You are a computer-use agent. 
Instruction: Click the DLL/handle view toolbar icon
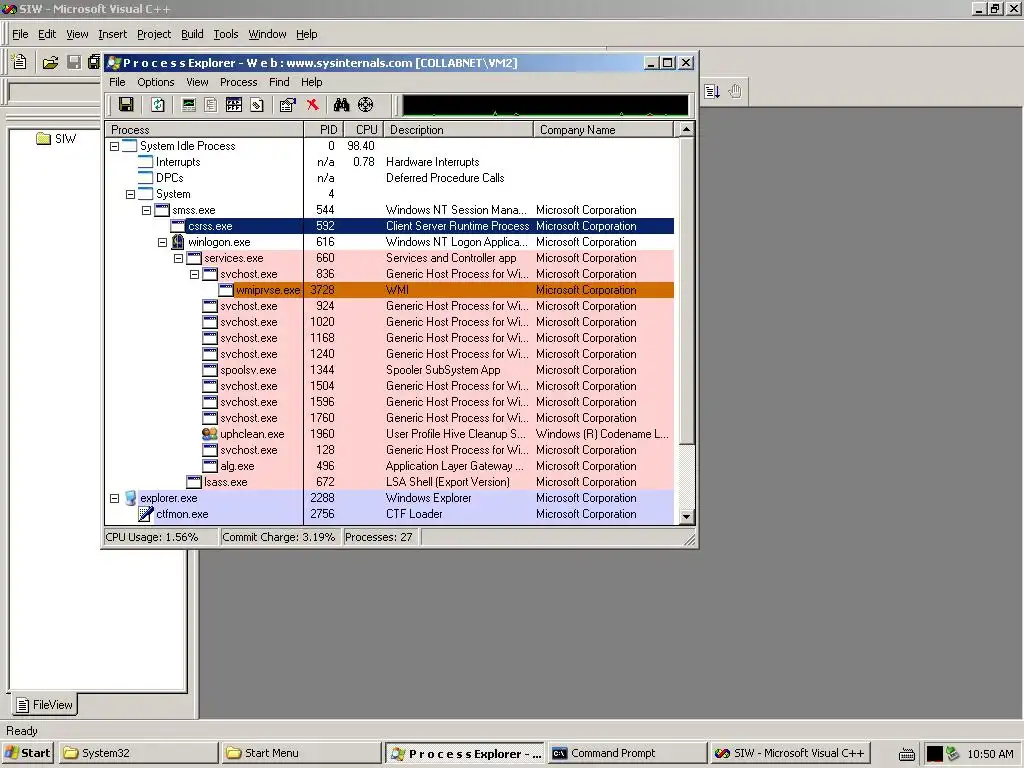click(257, 104)
